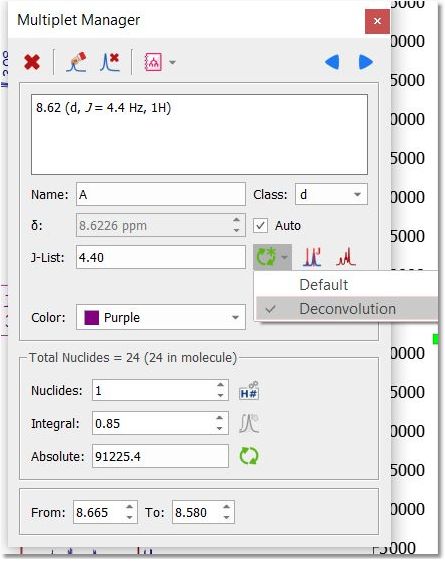Screen dimensions: 445x561
Task: Click the red X delete multiplet icon
Action: [x=32, y=62]
